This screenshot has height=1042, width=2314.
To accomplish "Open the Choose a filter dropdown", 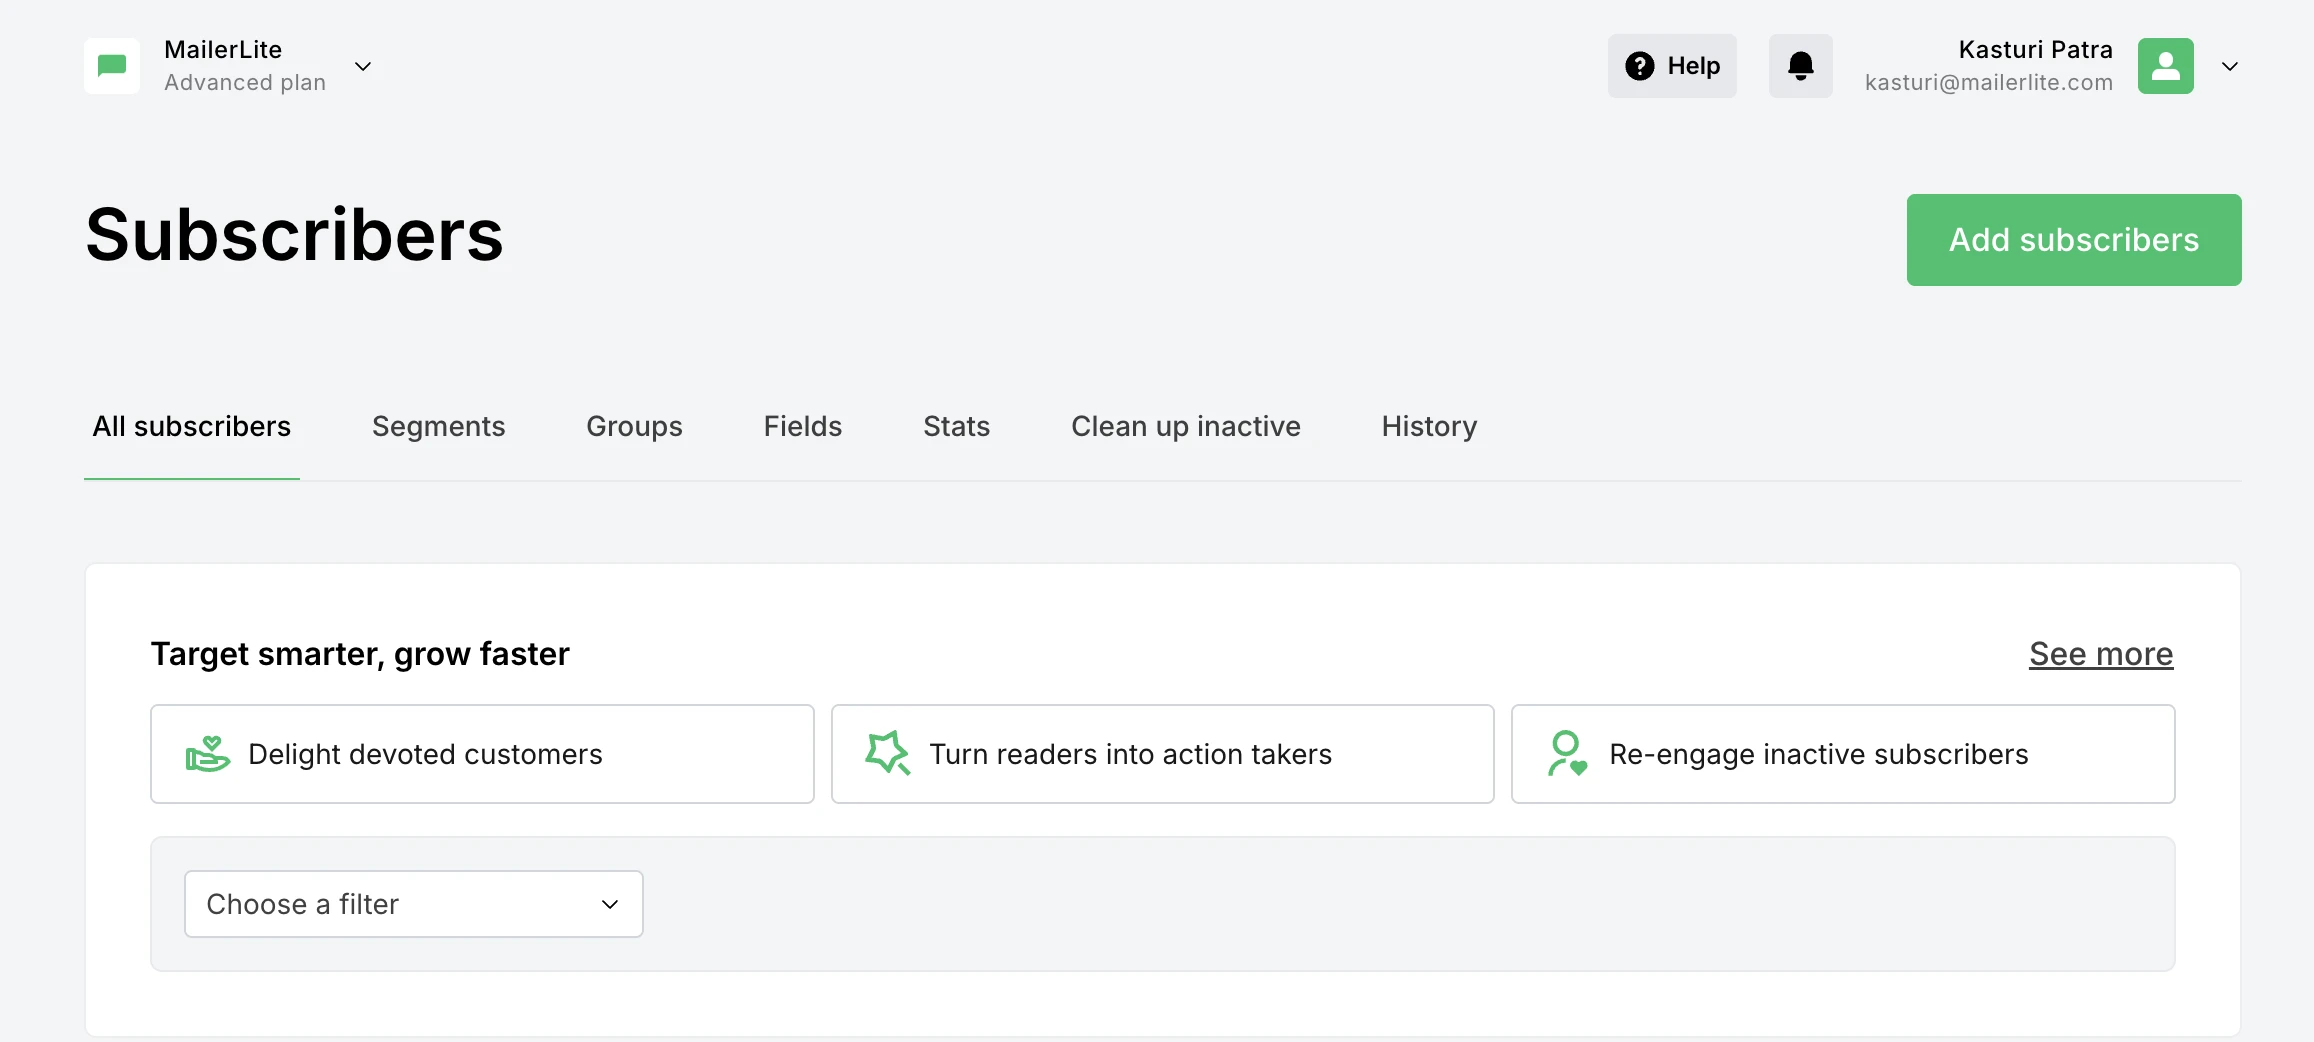I will pos(413,903).
